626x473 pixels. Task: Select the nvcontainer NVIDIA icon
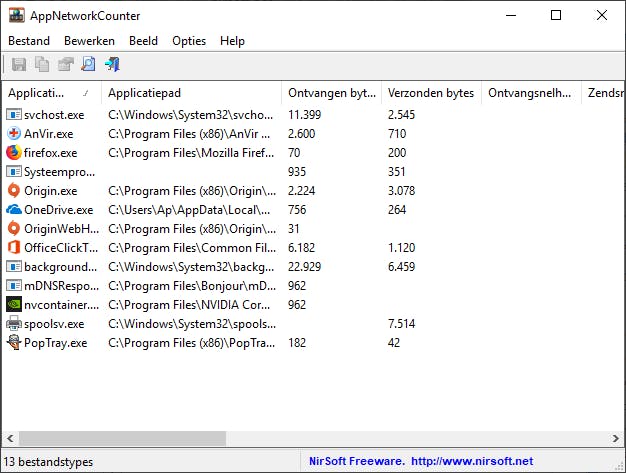tap(14, 305)
